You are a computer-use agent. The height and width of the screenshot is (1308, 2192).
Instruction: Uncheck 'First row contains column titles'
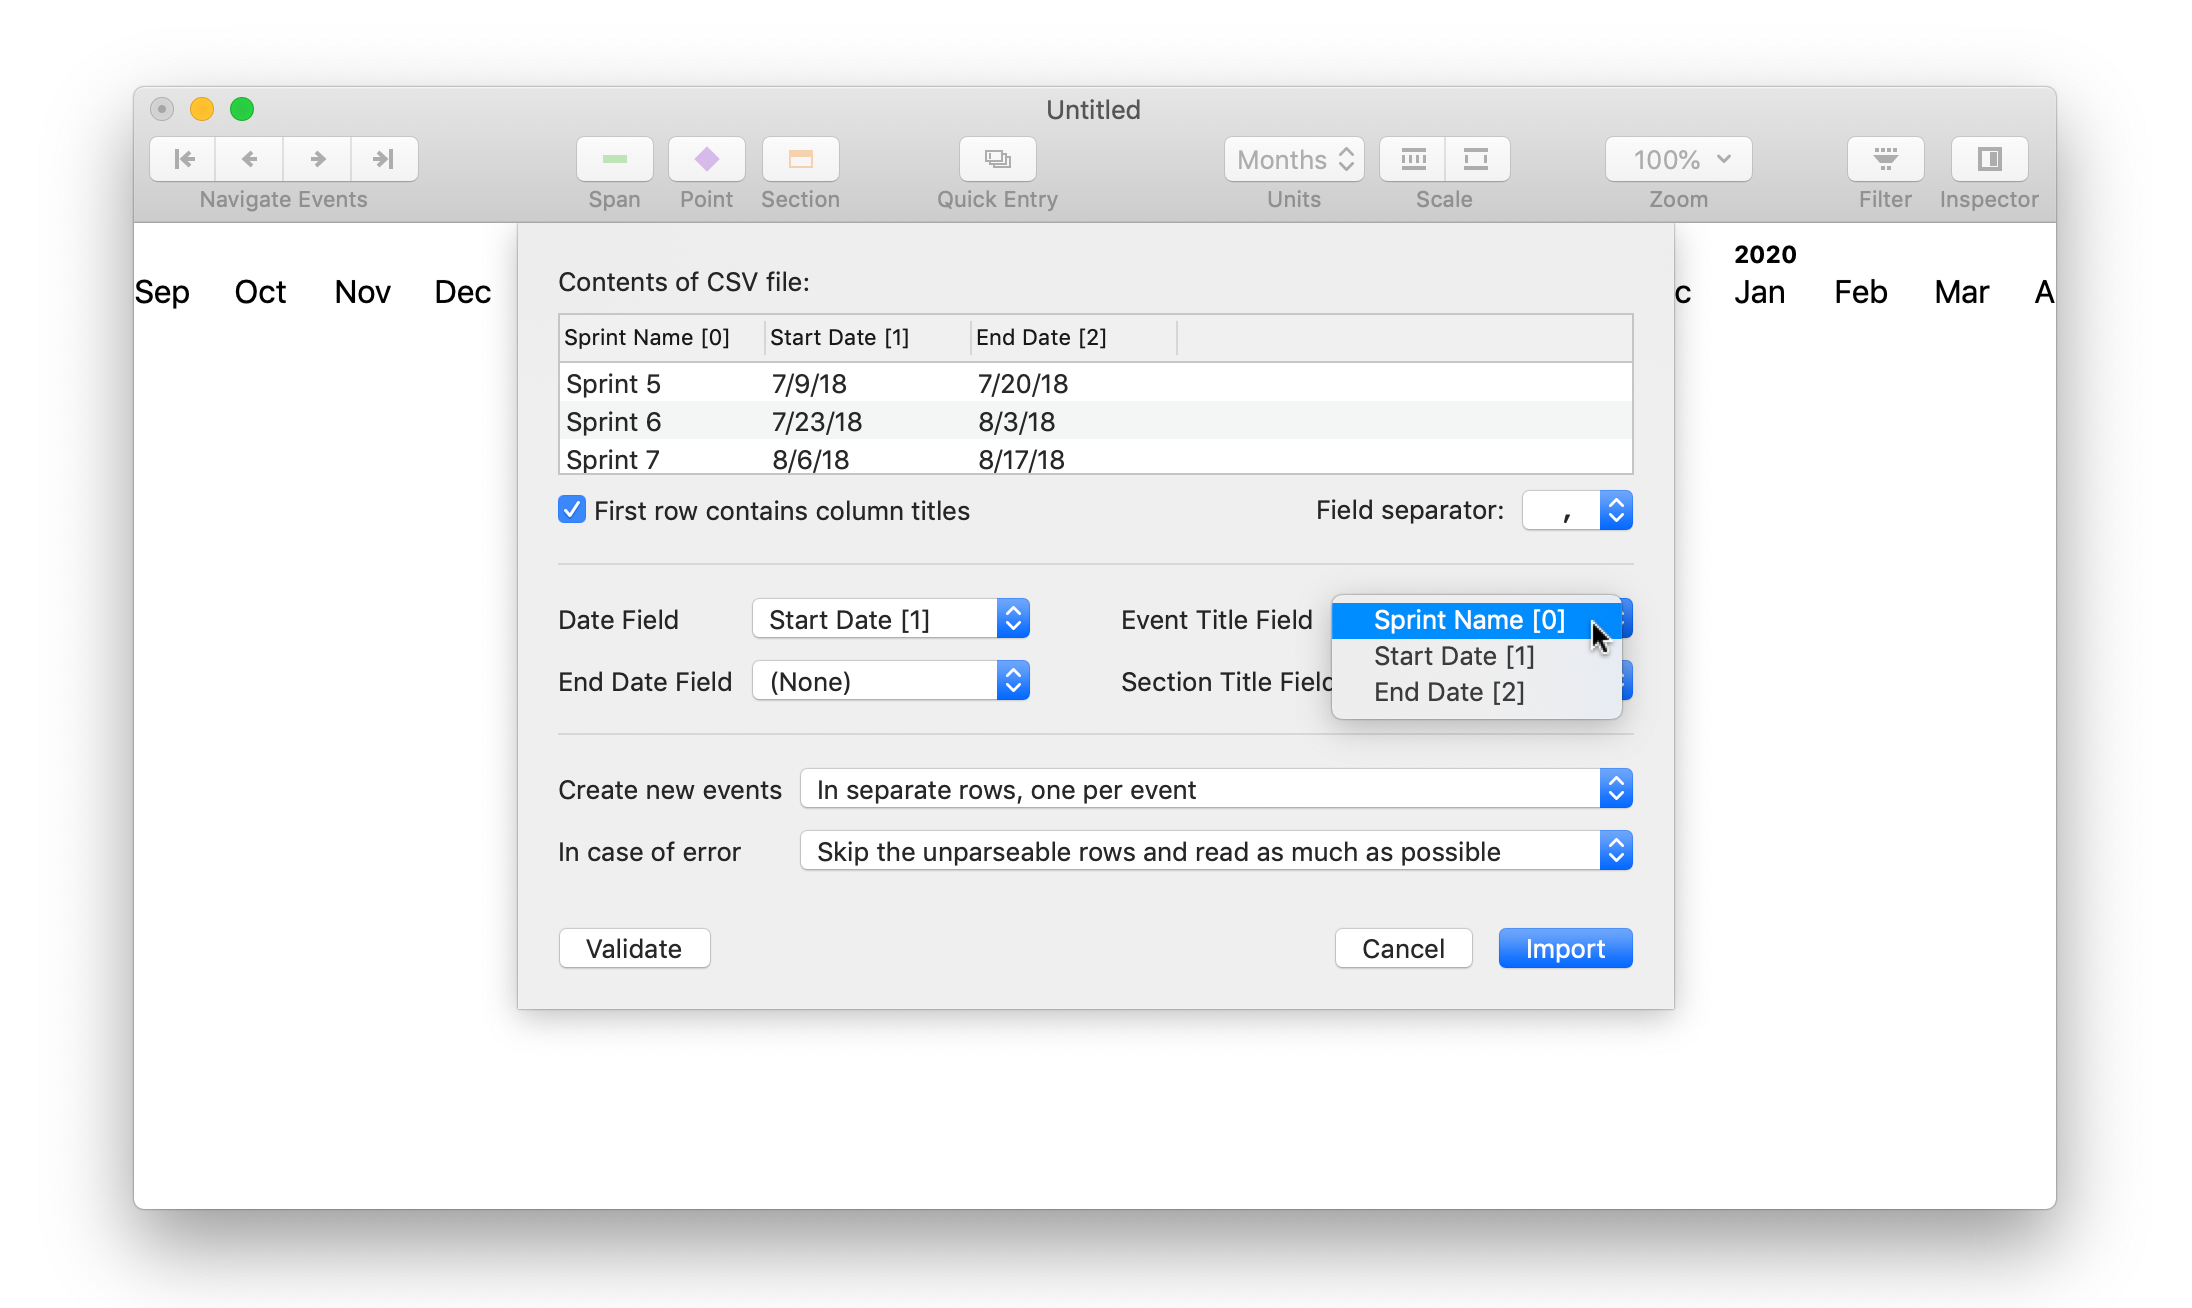(571, 509)
